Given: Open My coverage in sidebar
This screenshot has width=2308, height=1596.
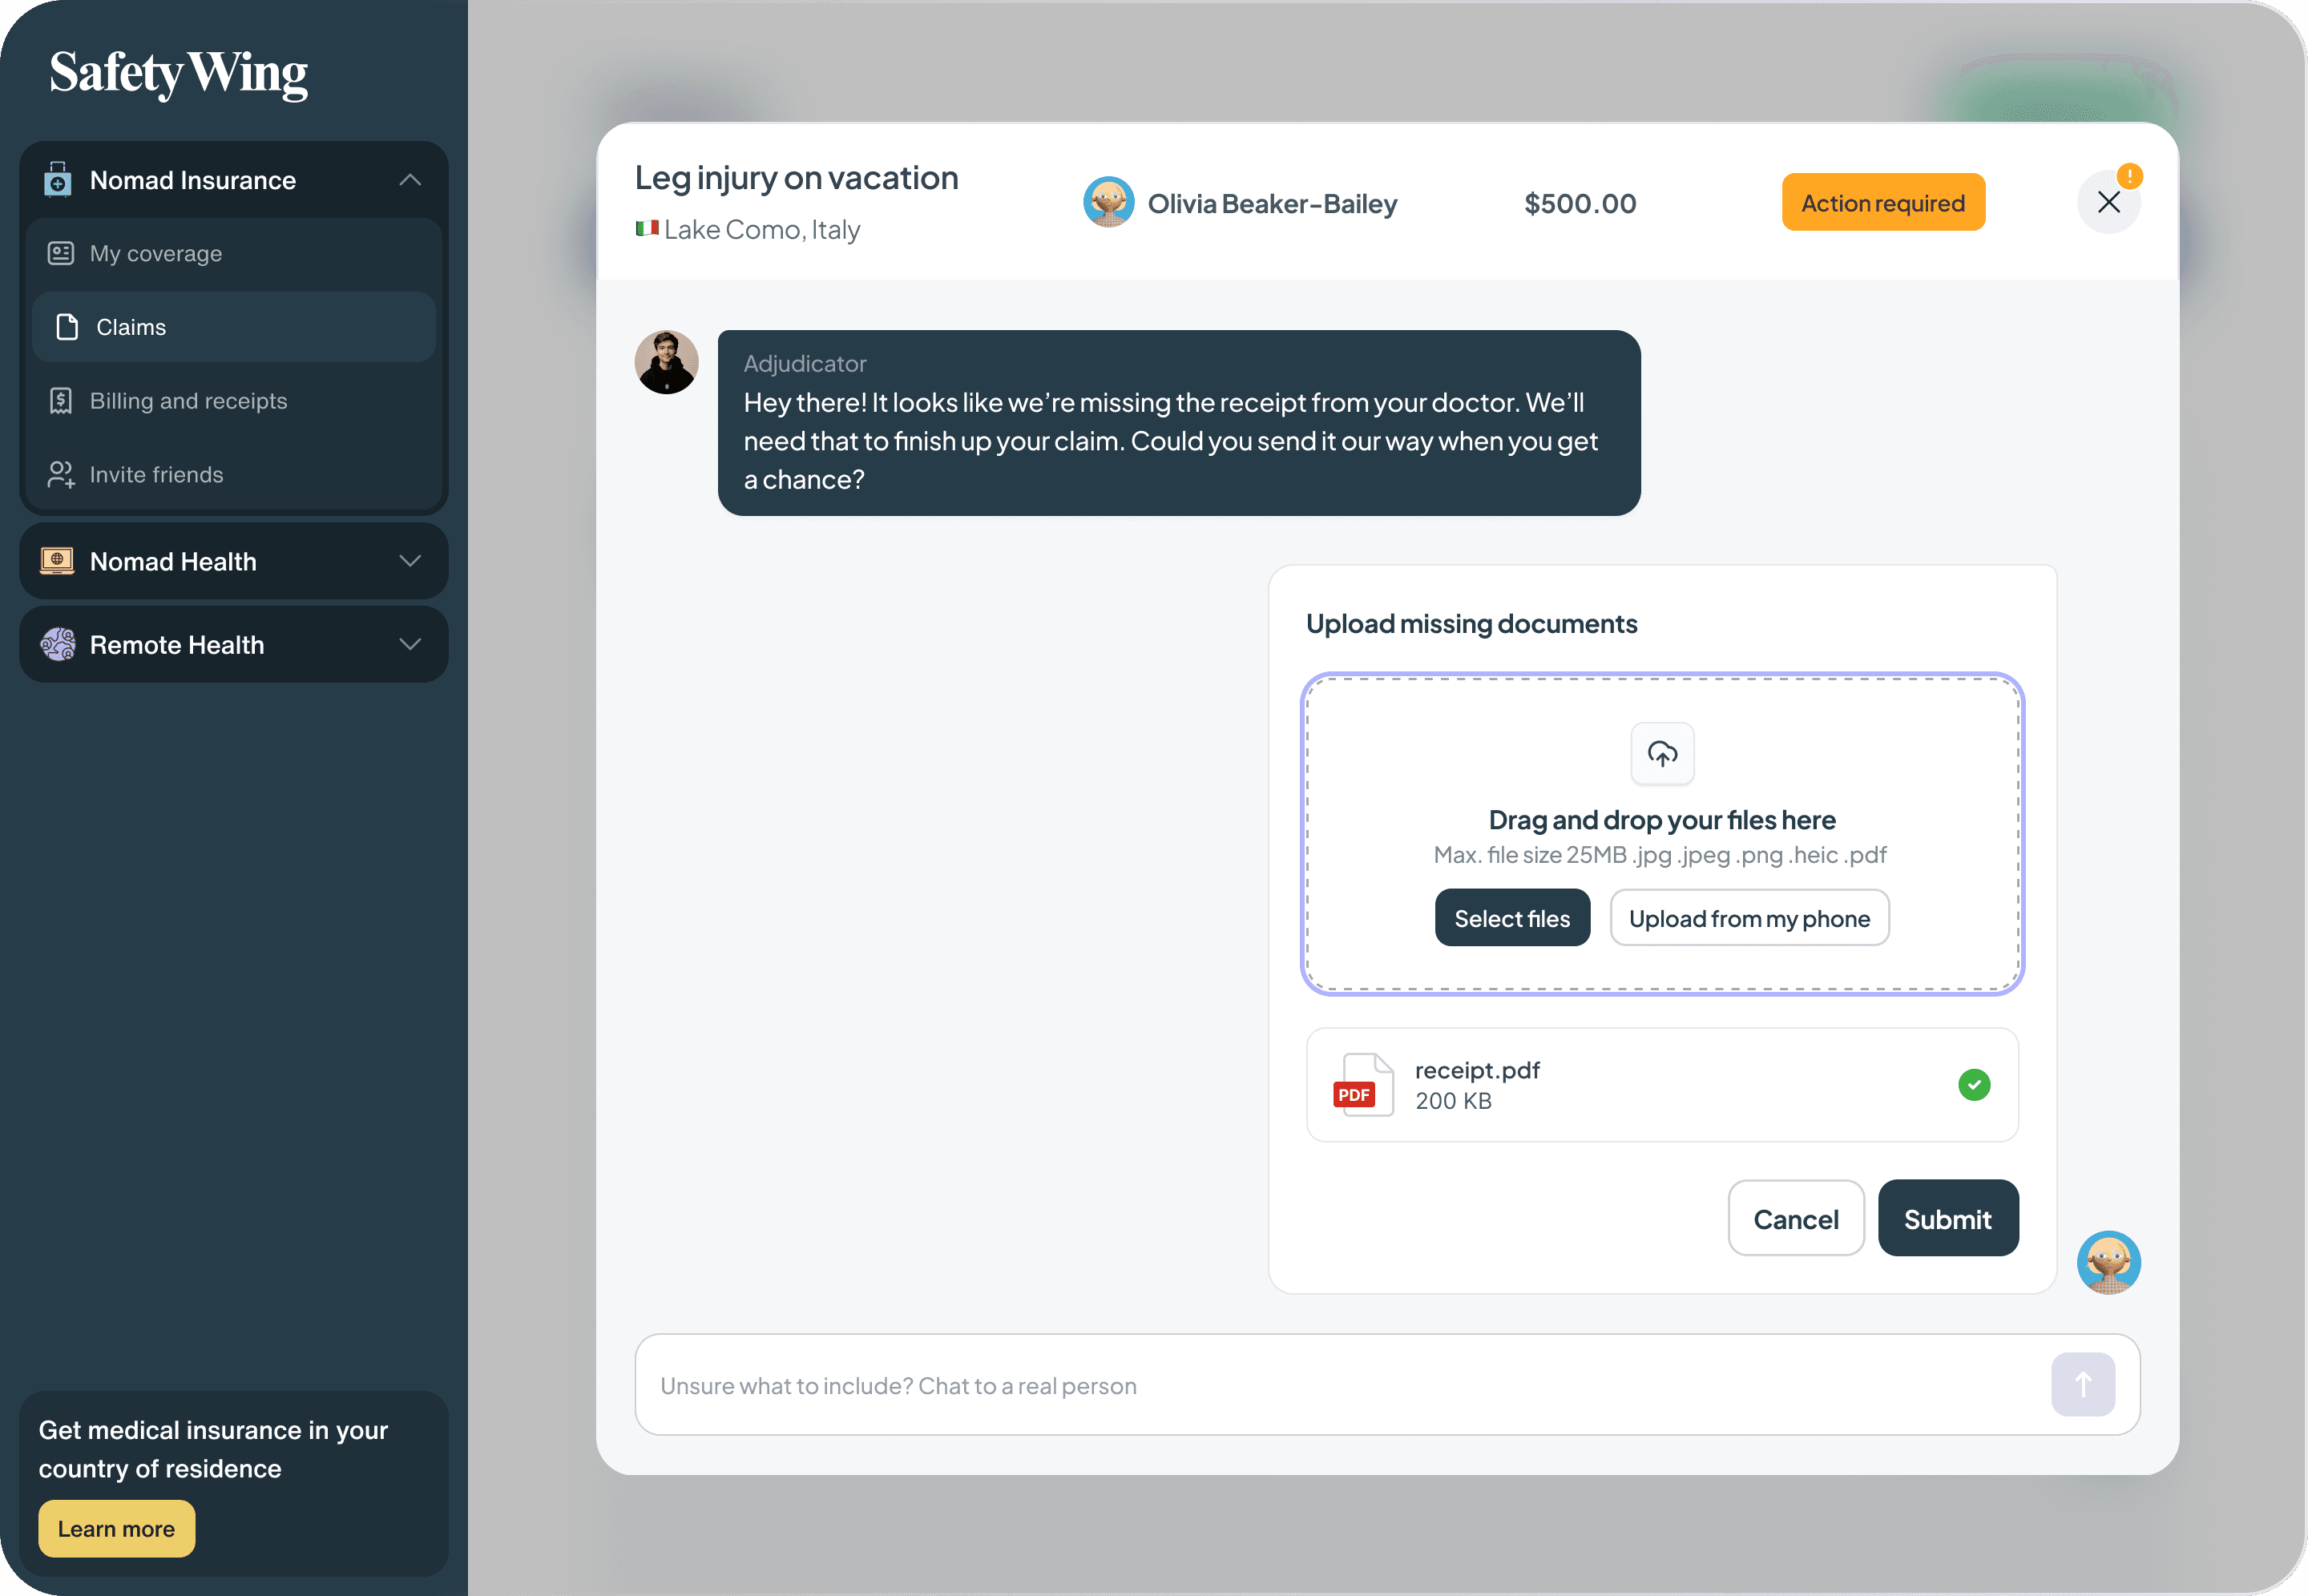Looking at the screenshot, I should click(x=155, y=254).
